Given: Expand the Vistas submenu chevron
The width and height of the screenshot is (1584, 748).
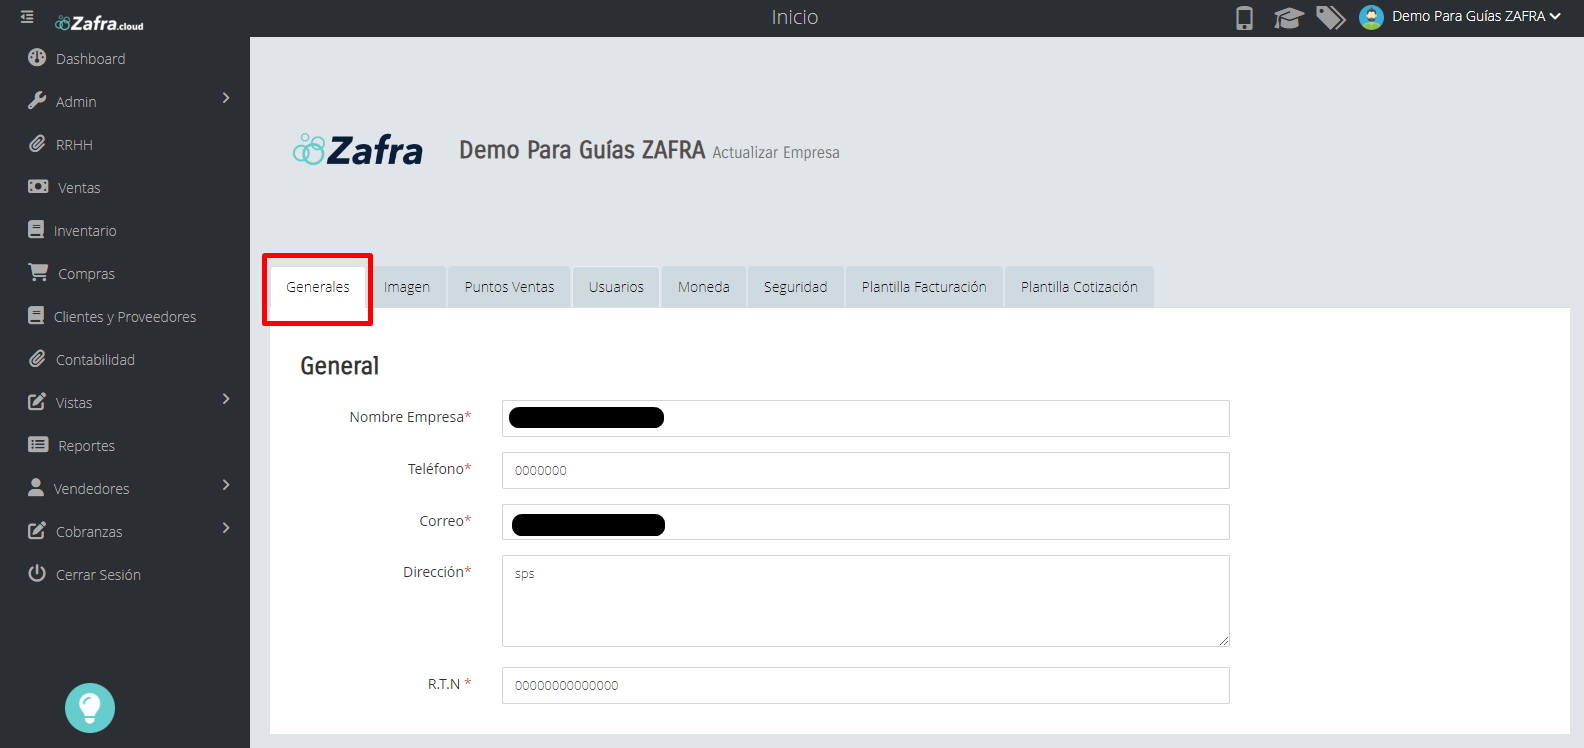Looking at the screenshot, I should (x=226, y=399).
